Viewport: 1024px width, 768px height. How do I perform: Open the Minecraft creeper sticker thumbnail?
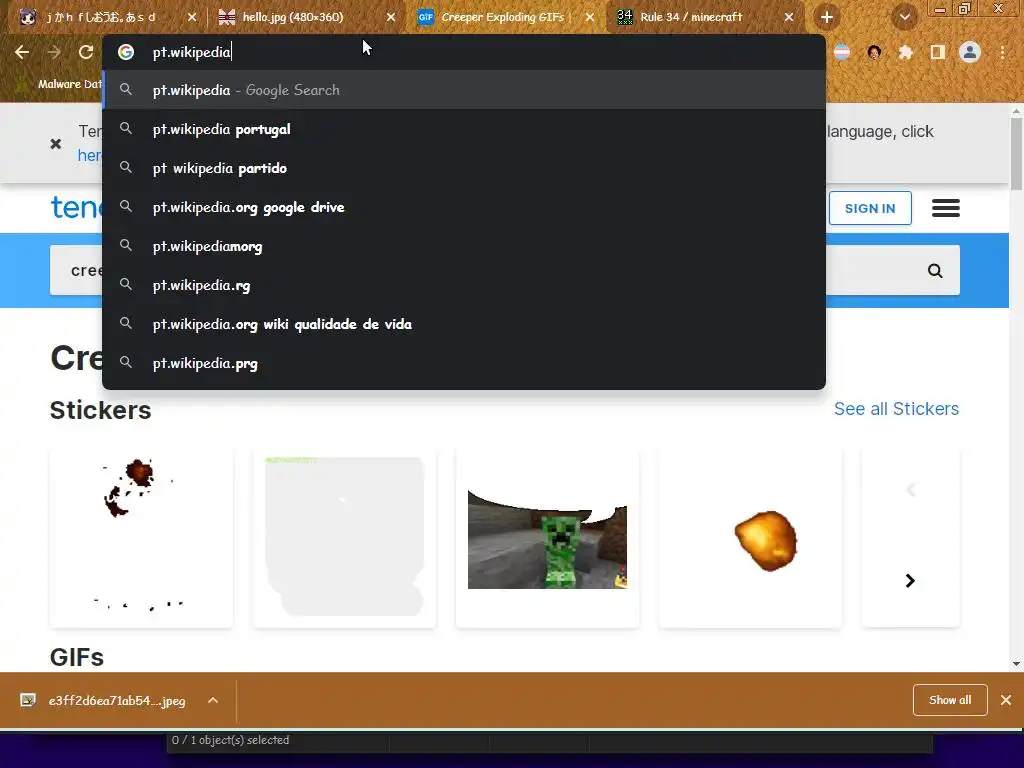(x=547, y=538)
